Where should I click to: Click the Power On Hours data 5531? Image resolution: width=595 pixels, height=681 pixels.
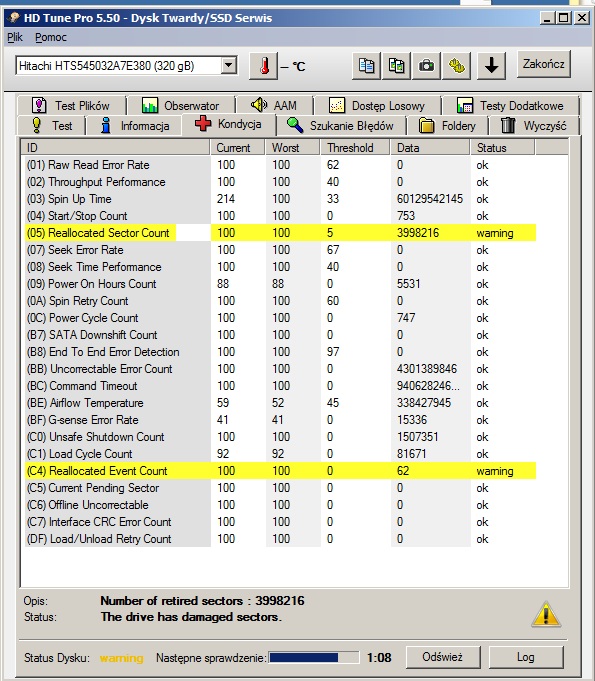tap(409, 284)
